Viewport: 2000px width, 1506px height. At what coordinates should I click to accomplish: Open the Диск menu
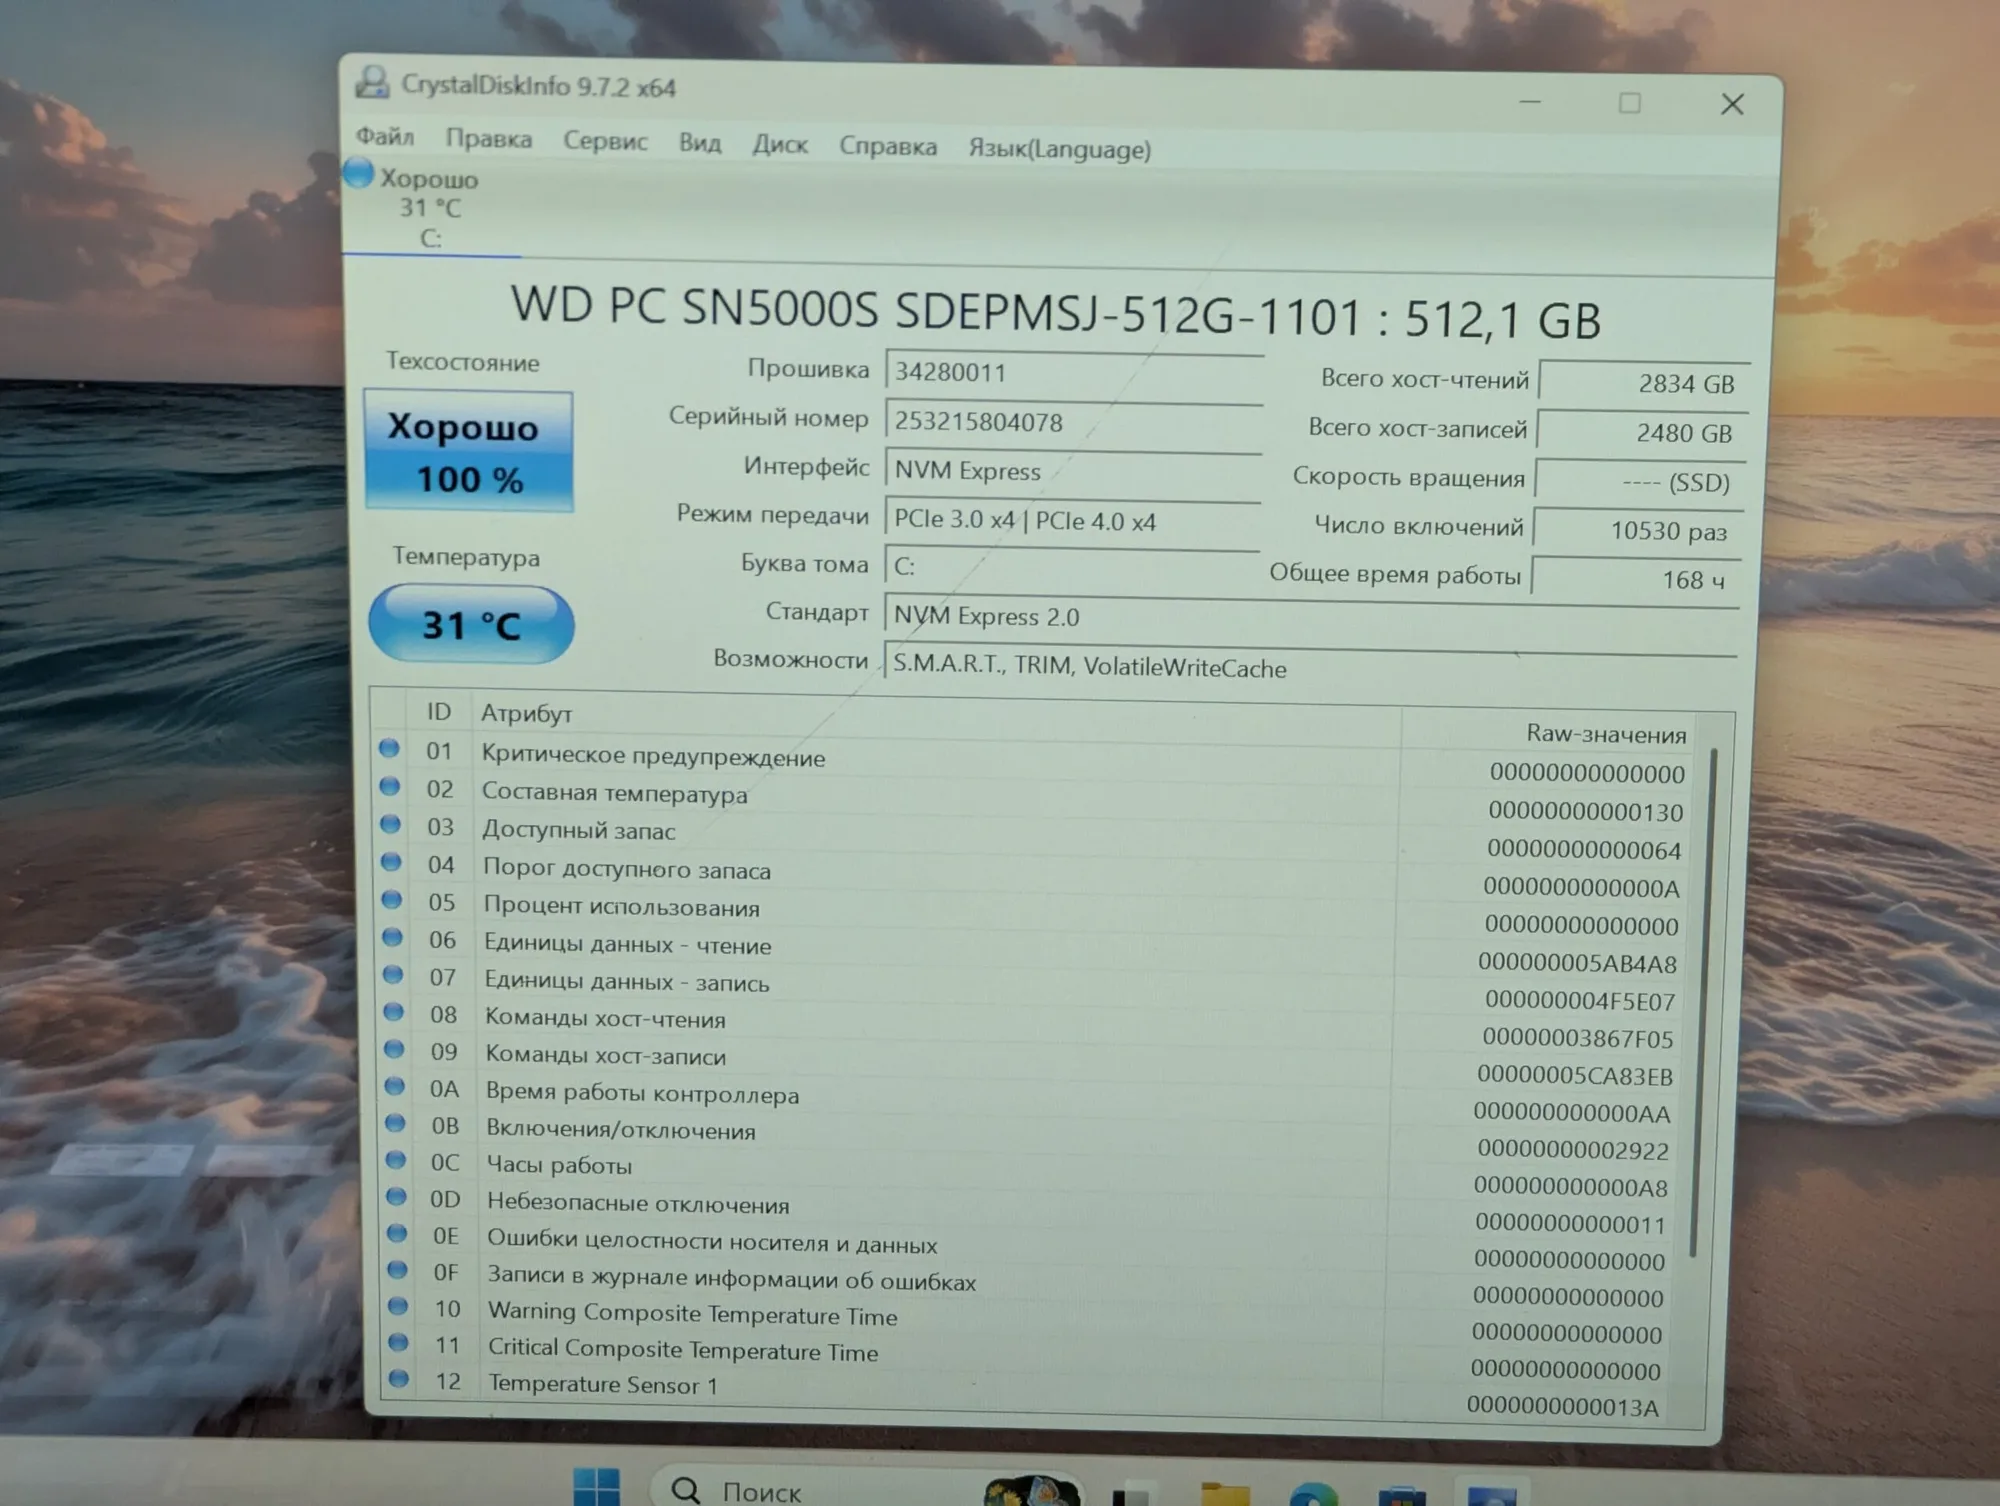click(780, 145)
